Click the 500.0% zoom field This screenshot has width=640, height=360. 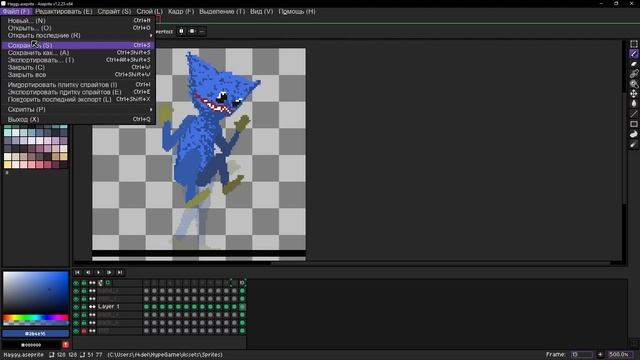click(620, 354)
